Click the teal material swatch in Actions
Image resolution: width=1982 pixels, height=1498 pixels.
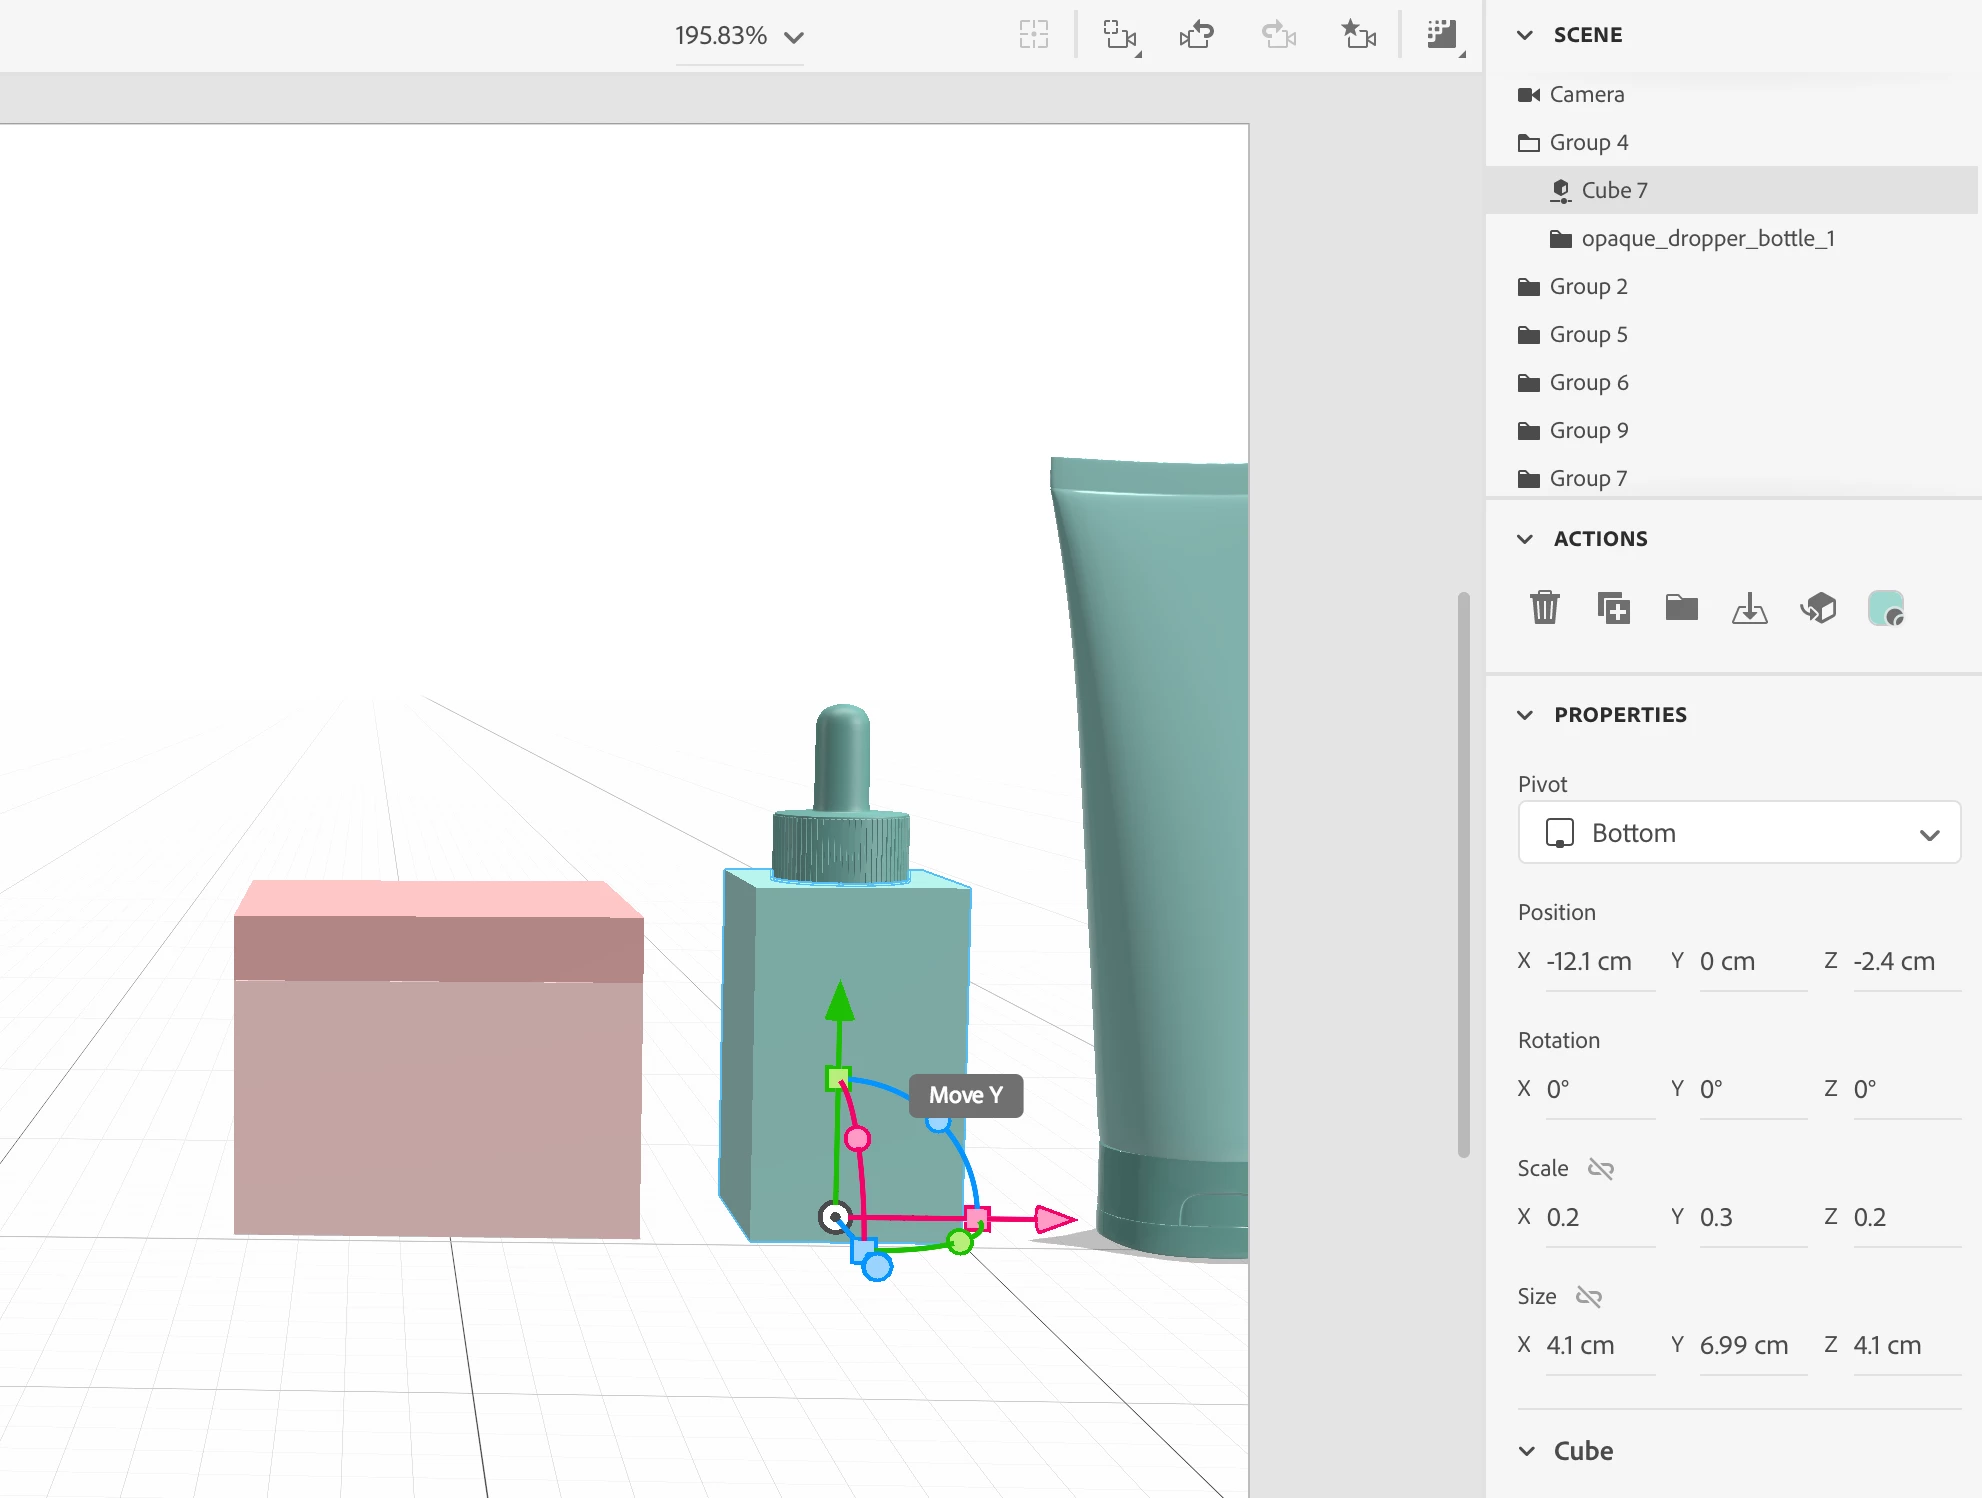click(1885, 607)
